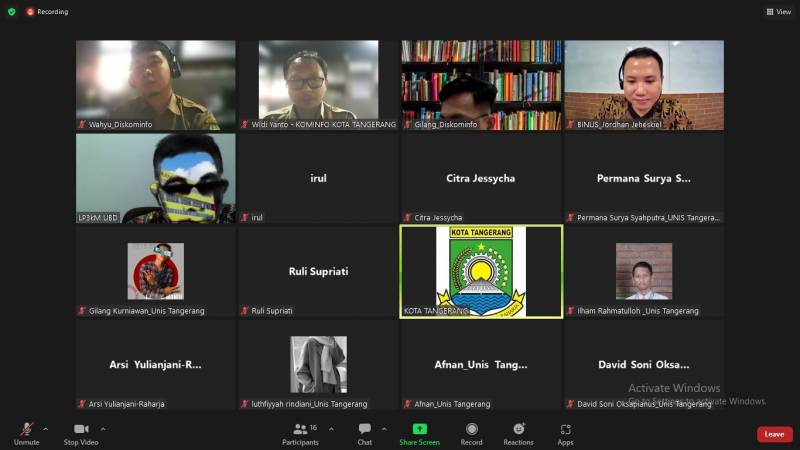This screenshot has height=450, width=800.
Task: Click the green encryption shield icon
Action: point(12,12)
